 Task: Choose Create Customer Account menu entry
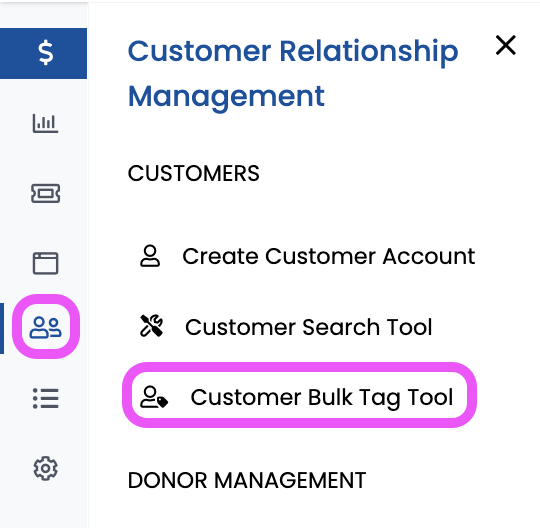(x=307, y=256)
